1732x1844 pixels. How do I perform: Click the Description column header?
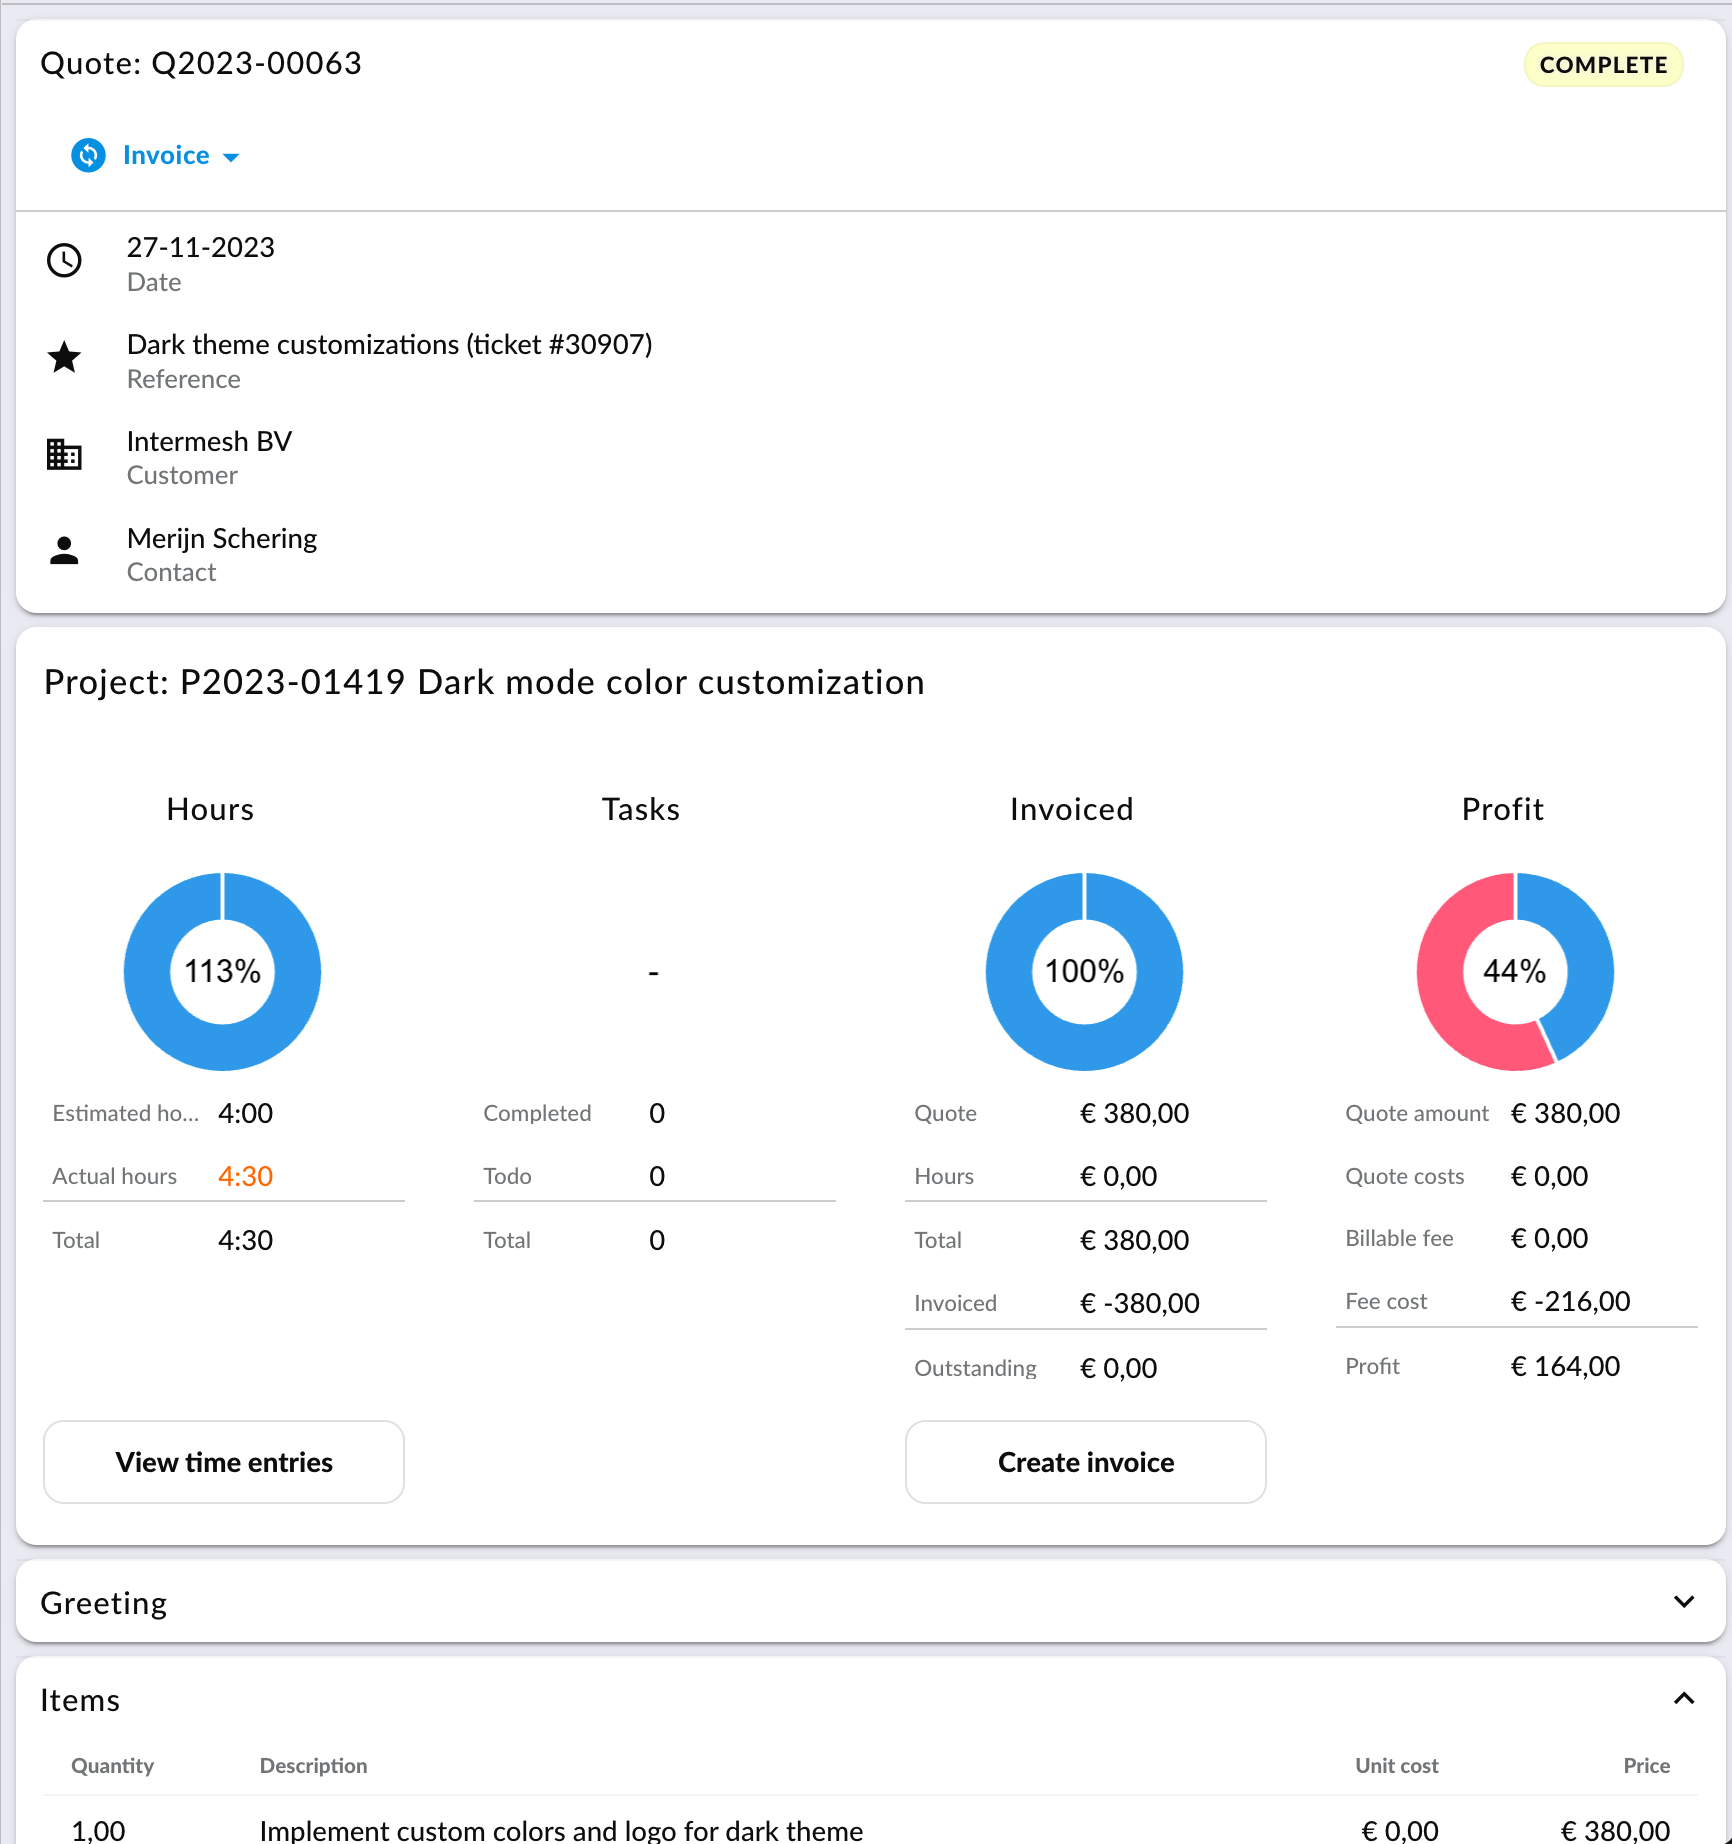pyautogui.click(x=313, y=1766)
